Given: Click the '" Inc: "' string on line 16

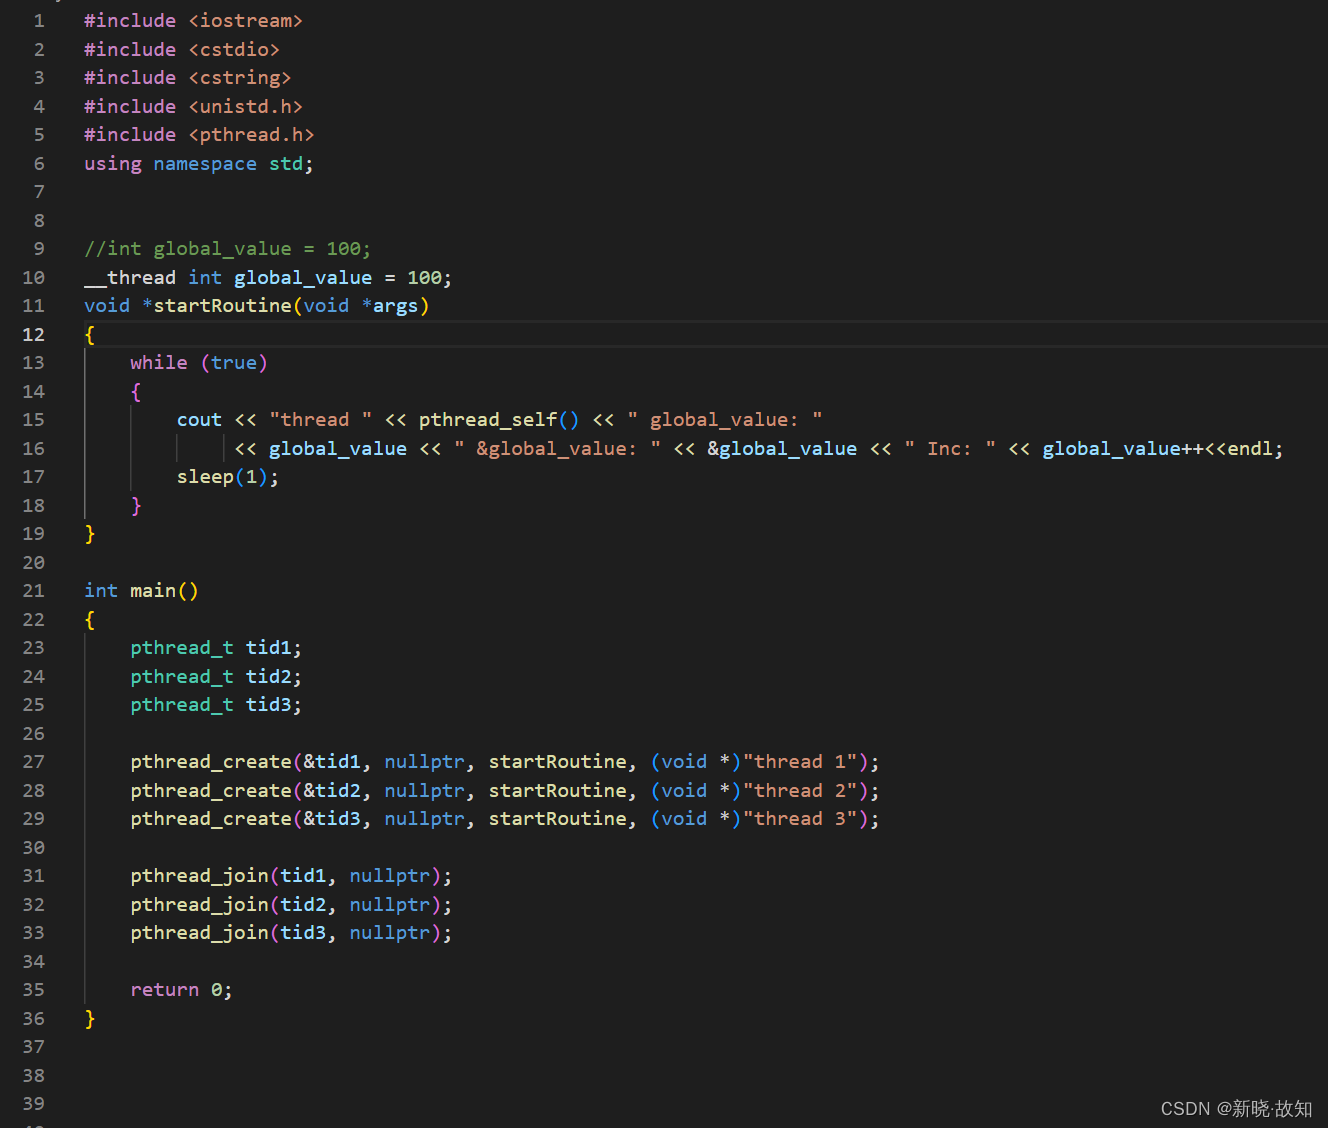Looking at the screenshot, I should (x=950, y=449).
